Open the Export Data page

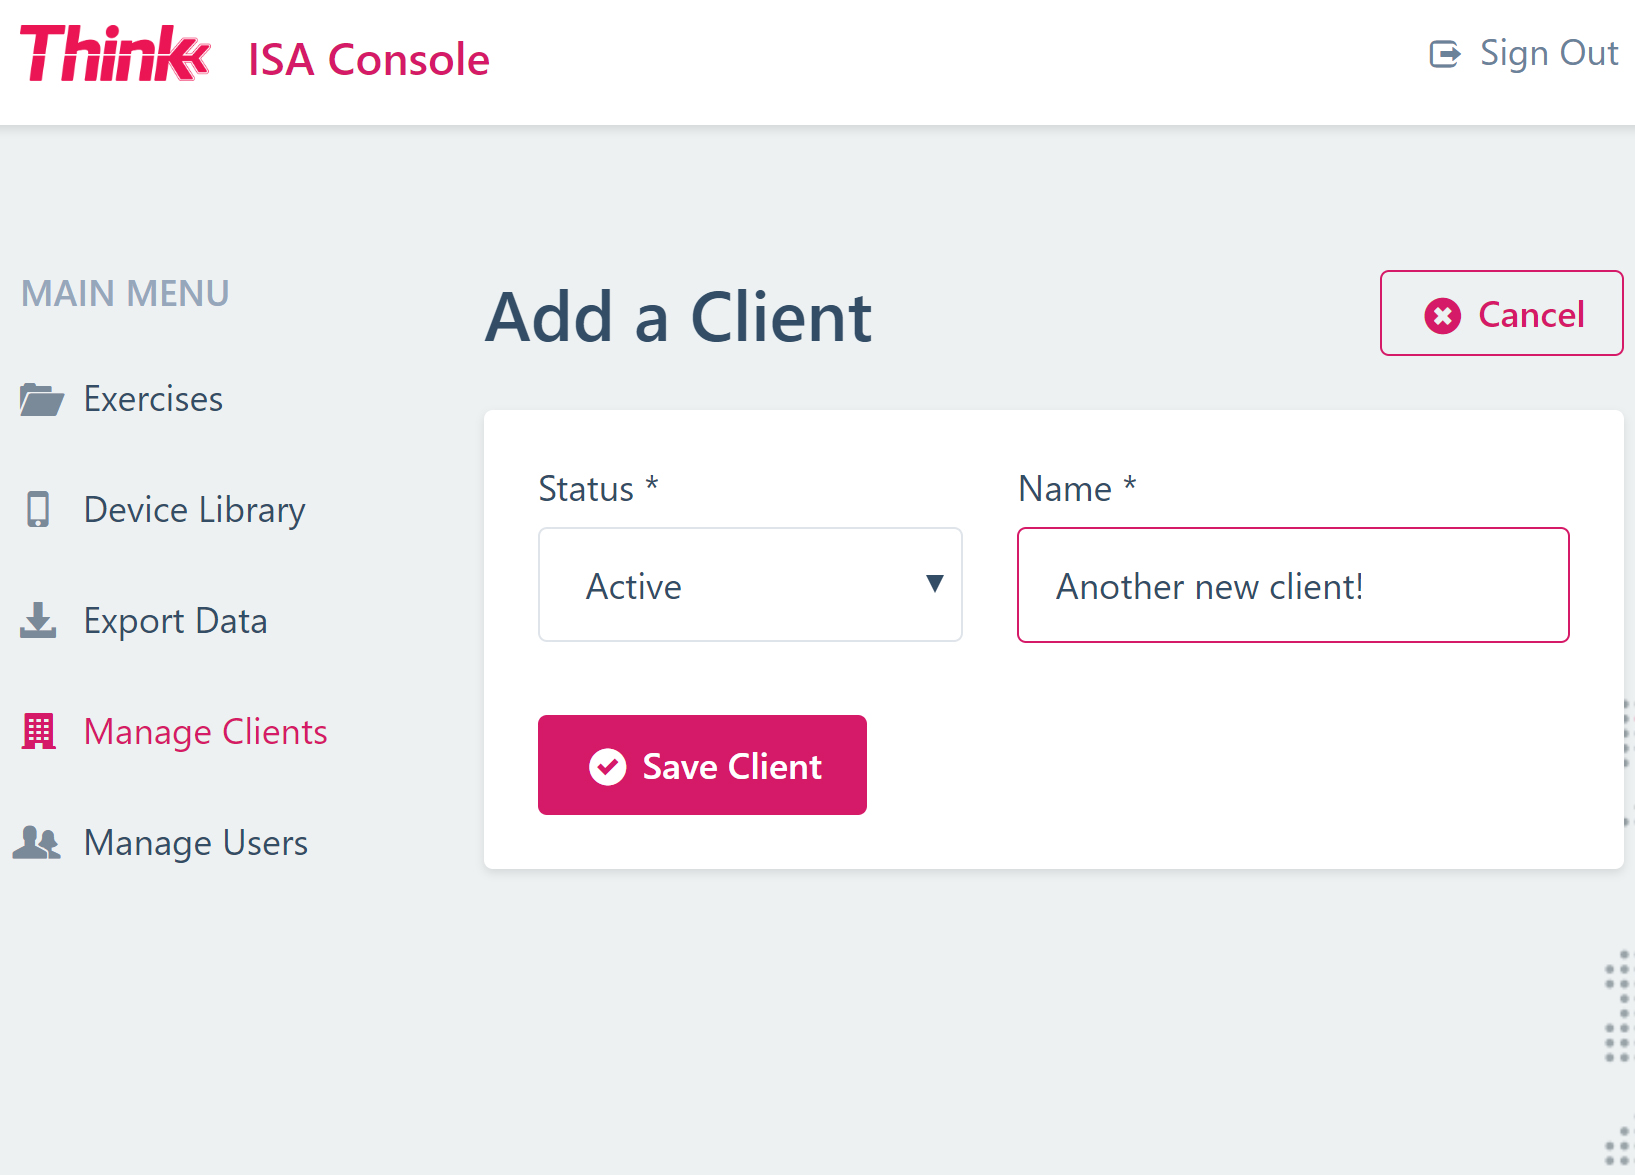click(x=176, y=620)
